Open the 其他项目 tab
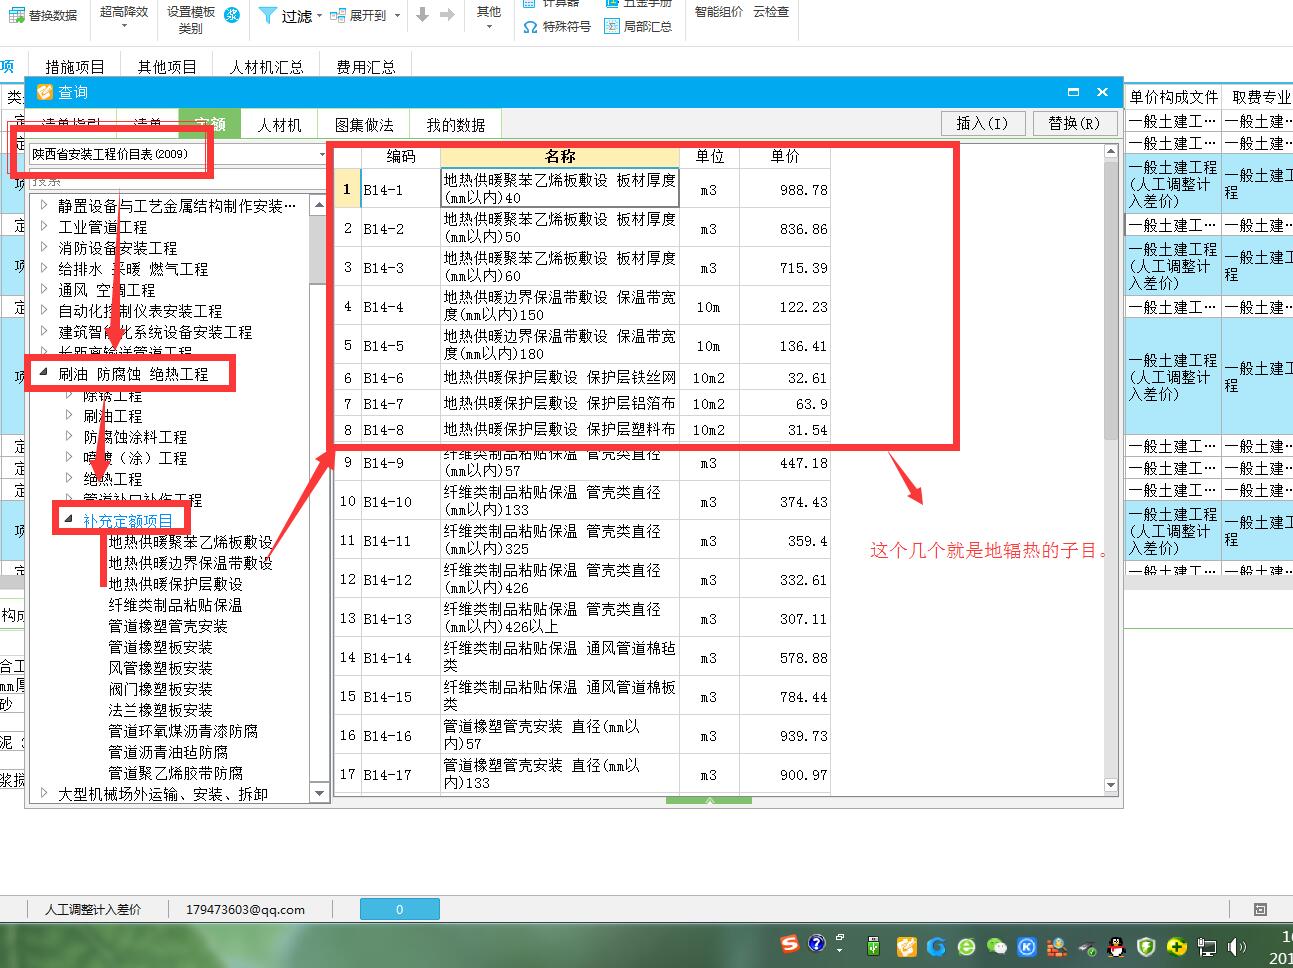 [x=167, y=67]
